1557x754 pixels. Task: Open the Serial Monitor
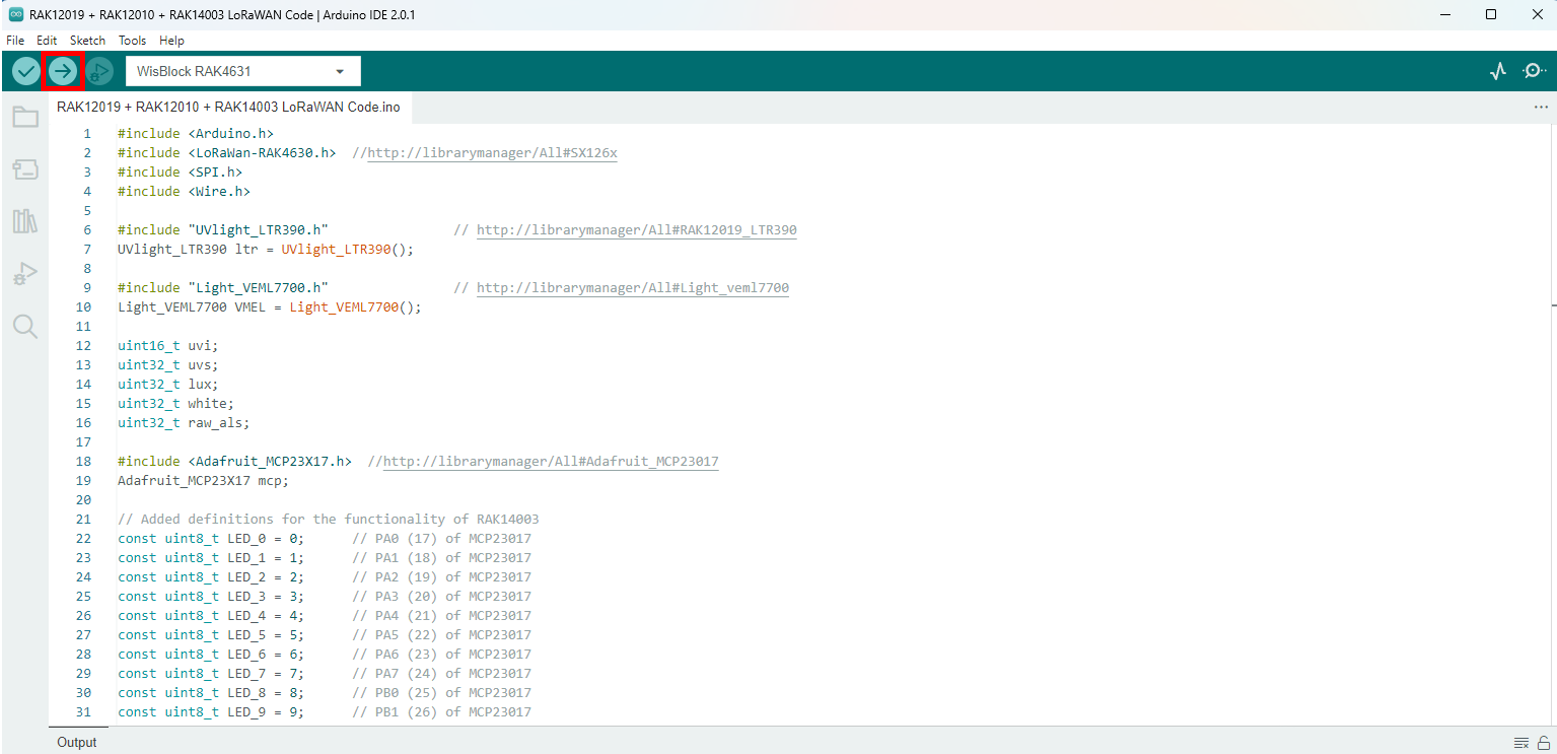[1534, 71]
